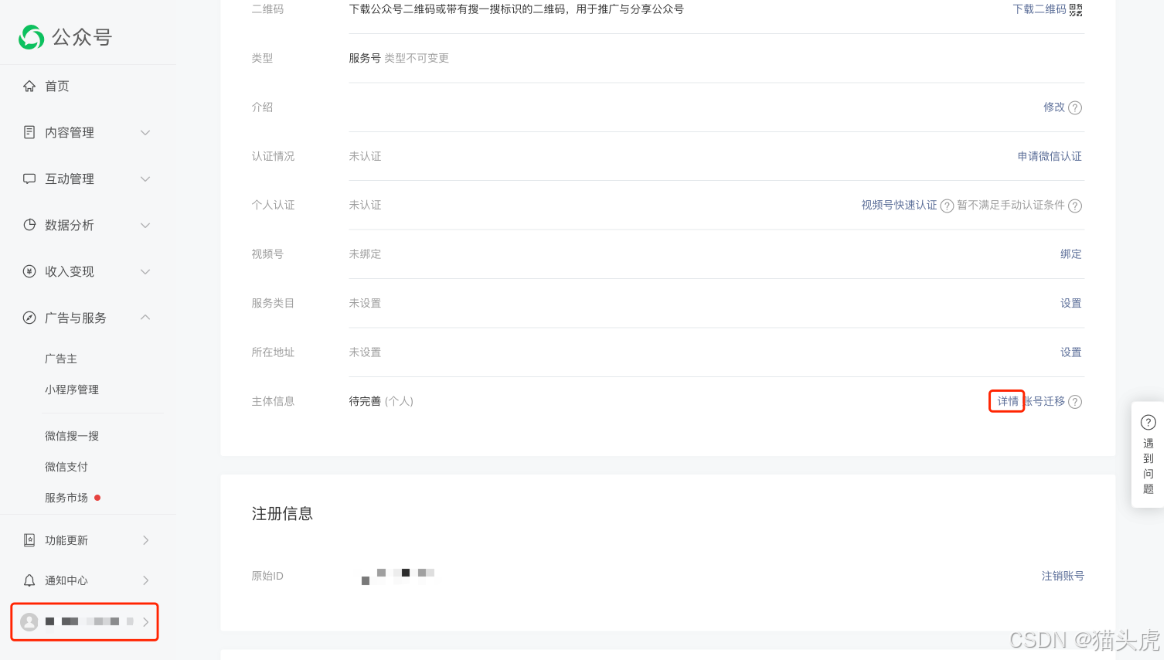Click the 暂不满足手动认证条件 text
The width and height of the screenshot is (1164, 660).
tap(1010, 206)
